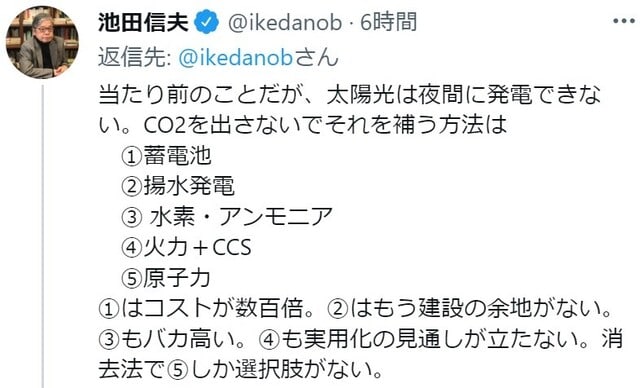This screenshot has width=640, height=388.
Task: Click the list item ③ 水素・アンモニア
Action: [x=227, y=217]
